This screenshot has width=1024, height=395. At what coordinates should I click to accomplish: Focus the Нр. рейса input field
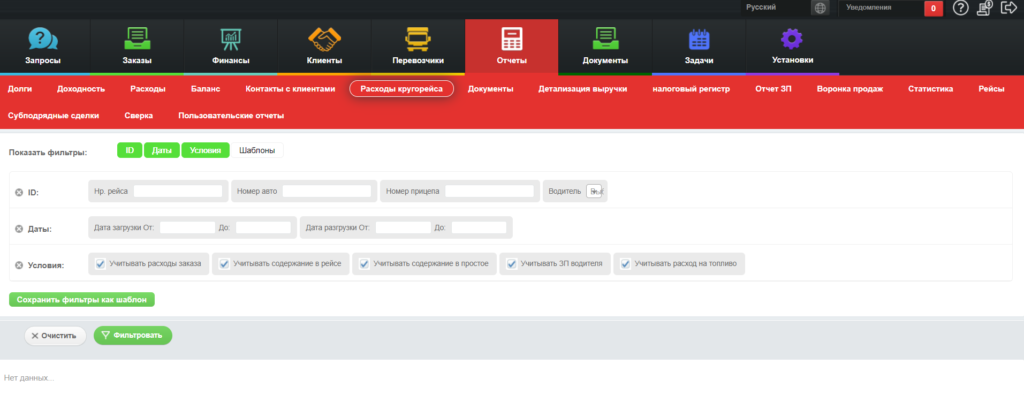point(178,191)
